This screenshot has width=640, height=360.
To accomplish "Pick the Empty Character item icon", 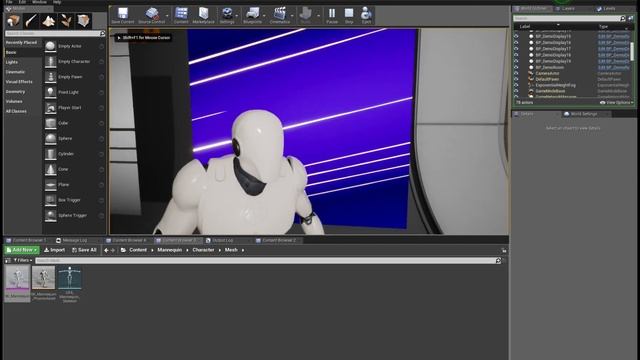I will [x=51, y=62].
